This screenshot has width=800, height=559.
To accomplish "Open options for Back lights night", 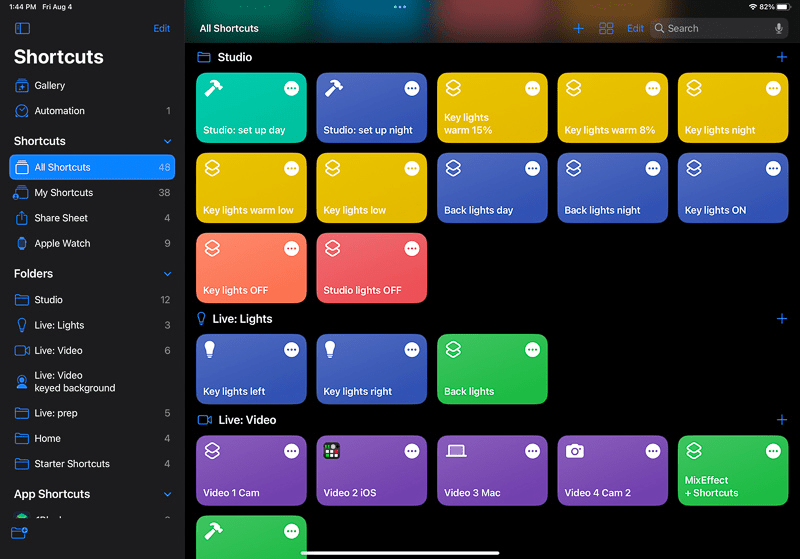I will [653, 168].
